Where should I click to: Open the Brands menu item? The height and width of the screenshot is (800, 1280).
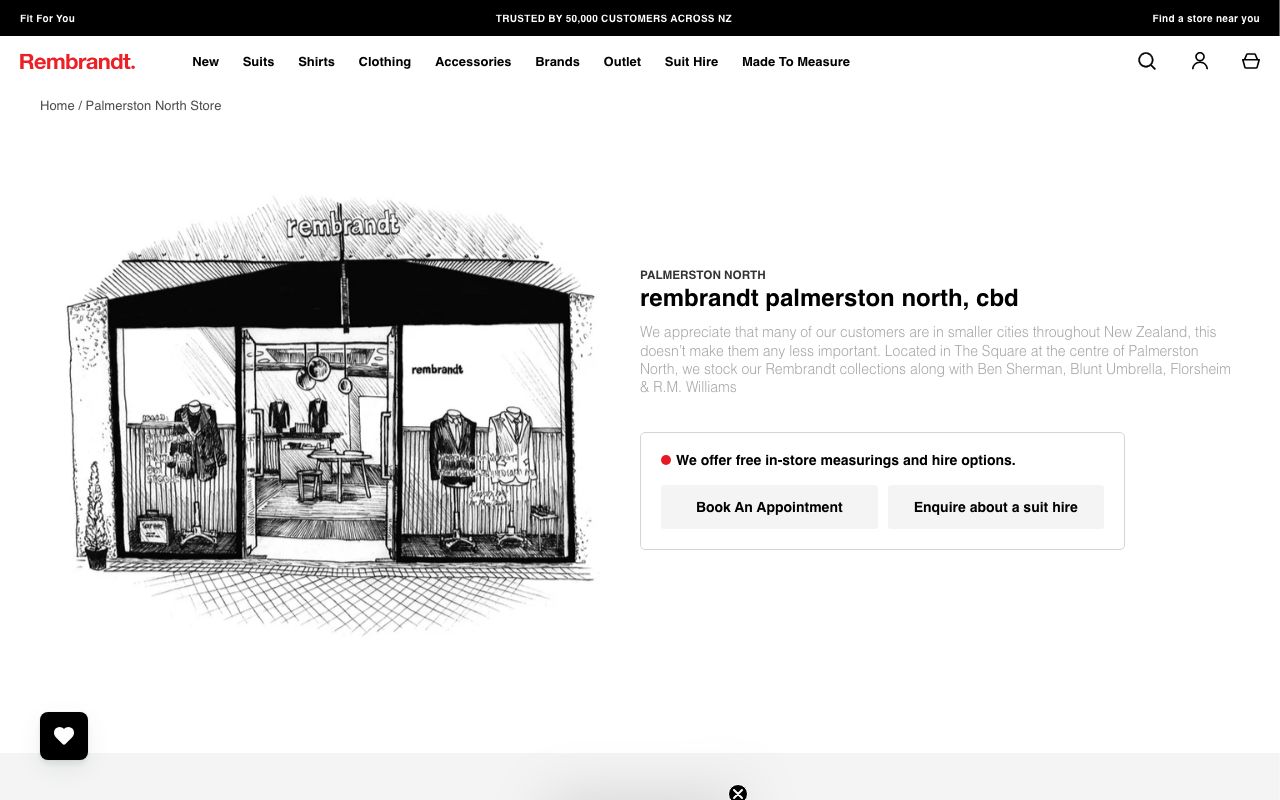(x=557, y=62)
